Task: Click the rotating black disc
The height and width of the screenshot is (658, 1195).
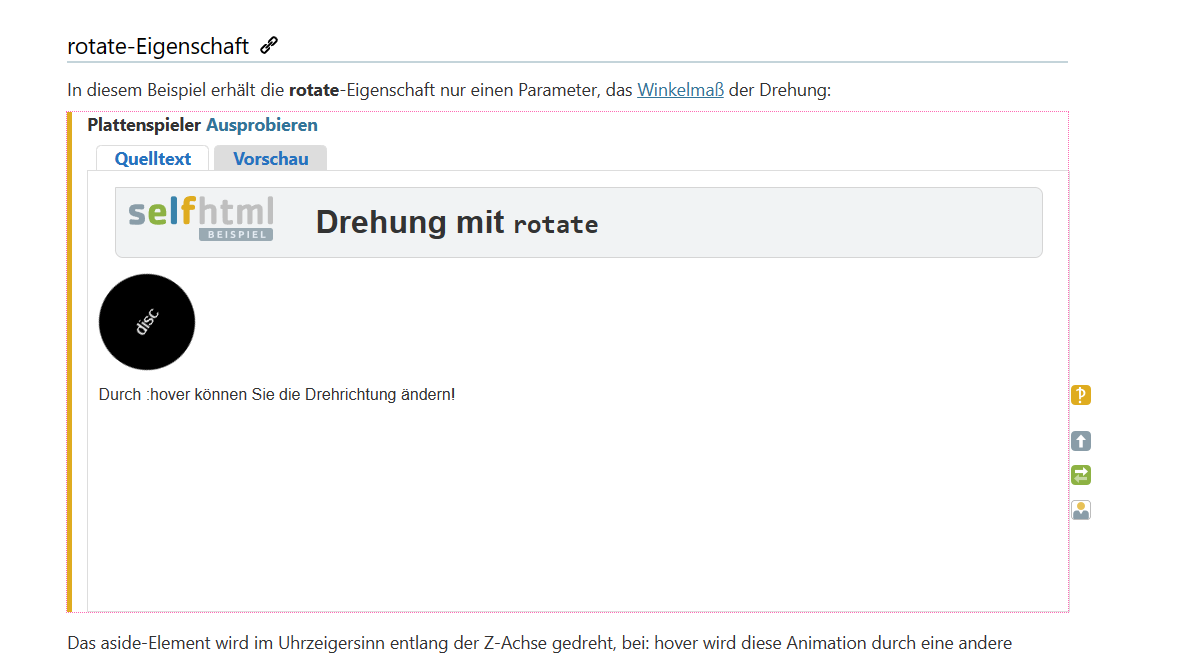Action: (147, 322)
